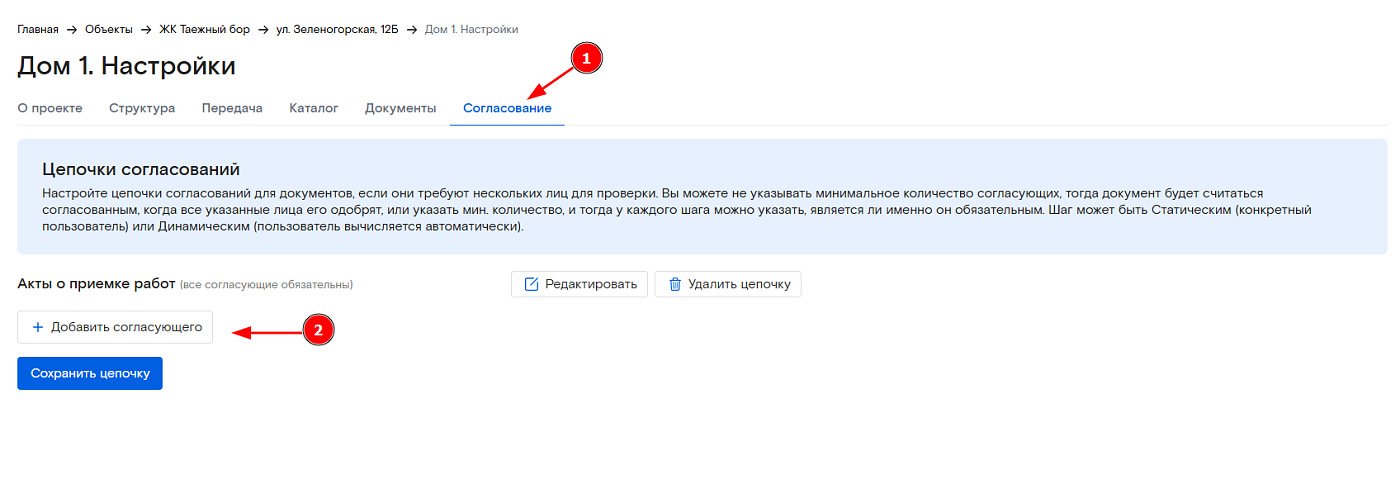
Task: Select the active Согласование tab
Action: click(507, 108)
